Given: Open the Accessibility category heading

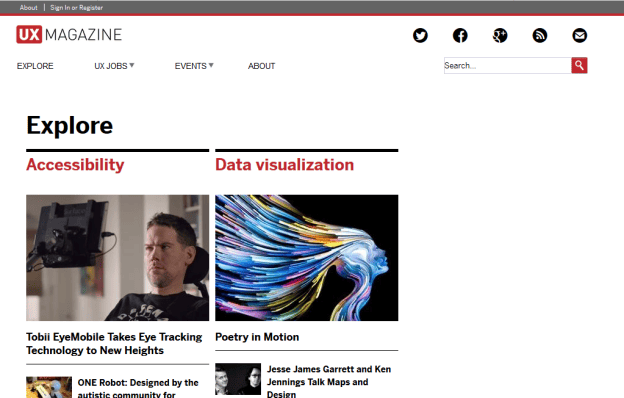Looking at the screenshot, I should coord(75,165).
